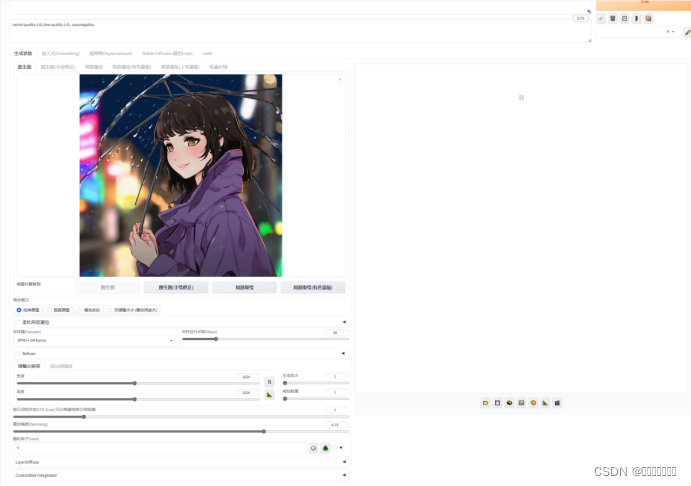Click the third copy-image-to button
This screenshot has height=486, width=691.
click(245, 288)
